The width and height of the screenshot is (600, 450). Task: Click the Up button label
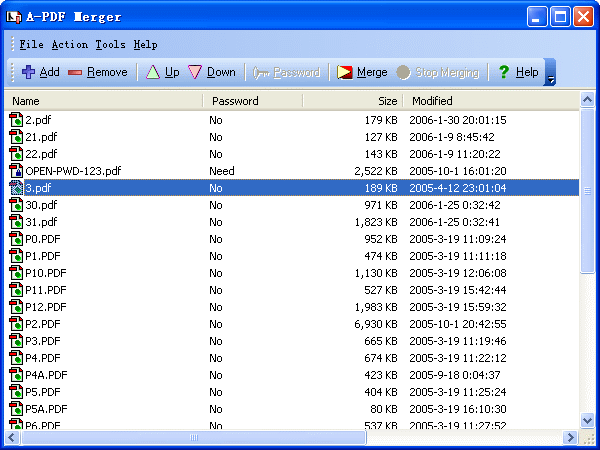point(172,72)
